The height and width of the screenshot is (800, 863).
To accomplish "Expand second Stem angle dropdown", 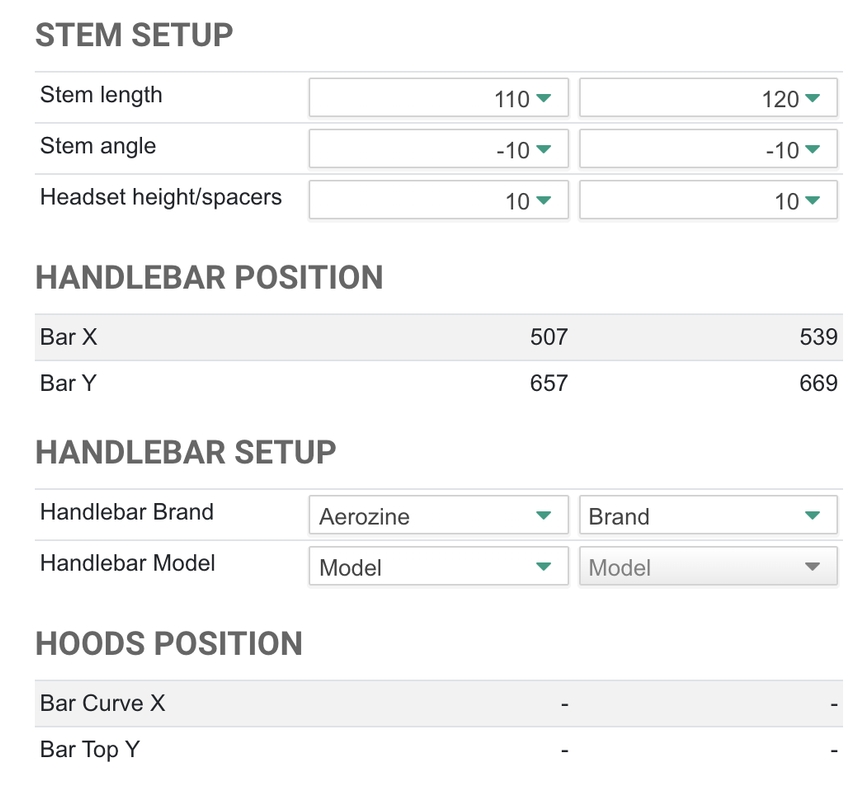I will (x=708, y=149).
